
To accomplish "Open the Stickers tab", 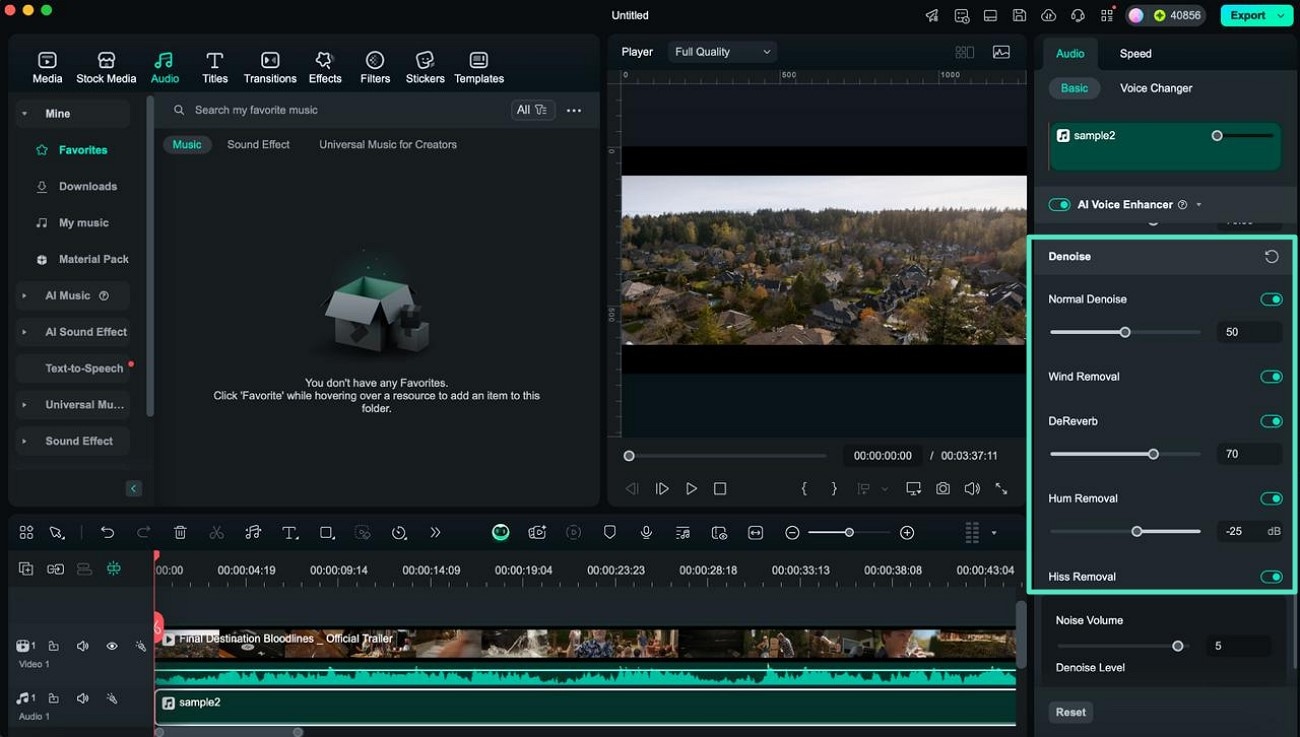I will point(425,67).
